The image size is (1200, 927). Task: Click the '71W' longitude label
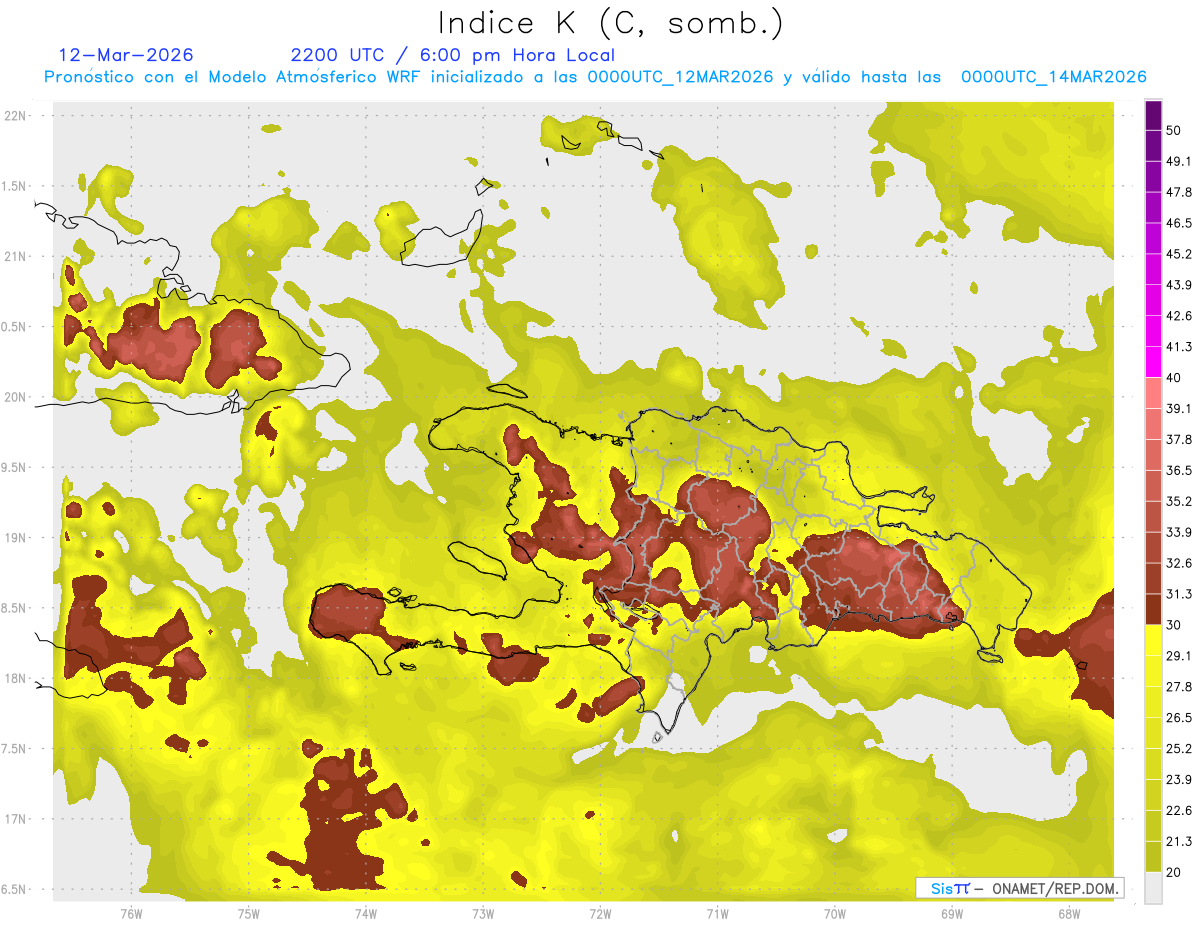click(x=717, y=913)
